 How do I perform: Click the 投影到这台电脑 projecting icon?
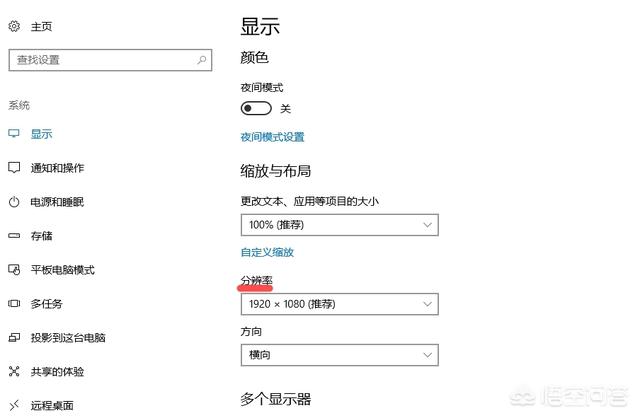(x=14, y=338)
